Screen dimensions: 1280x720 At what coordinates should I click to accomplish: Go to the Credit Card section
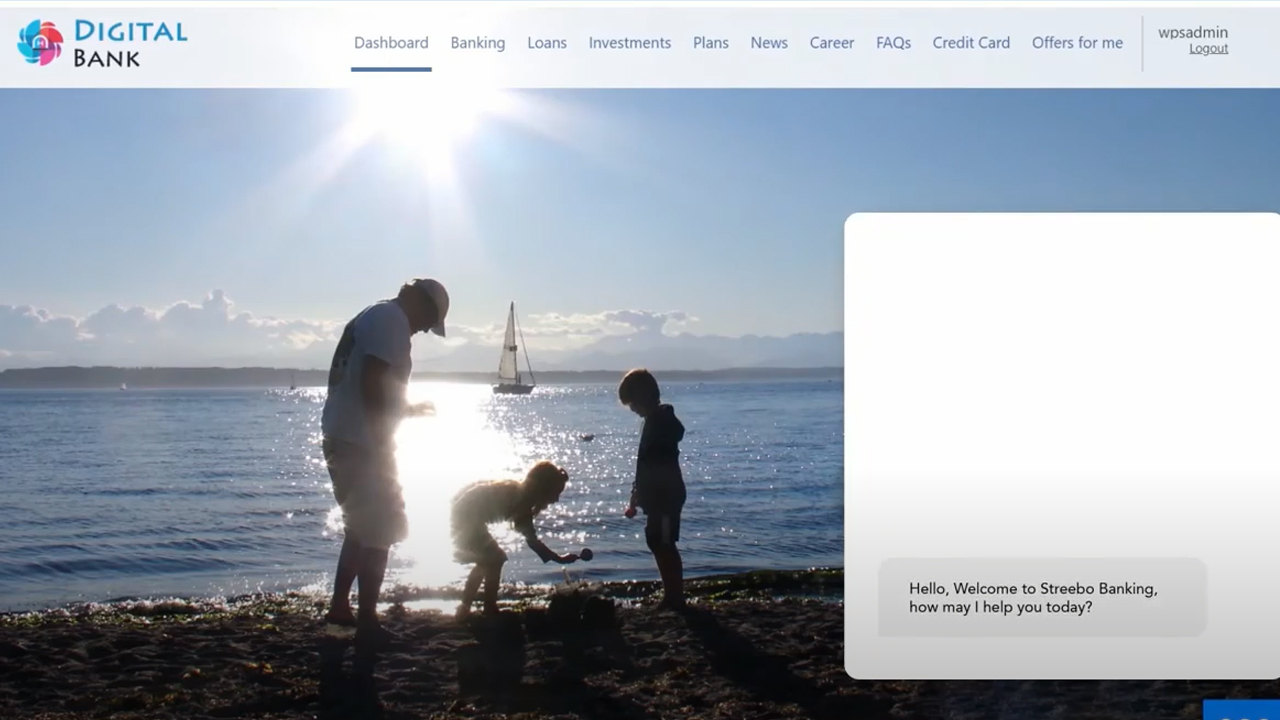(x=971, y=43)
